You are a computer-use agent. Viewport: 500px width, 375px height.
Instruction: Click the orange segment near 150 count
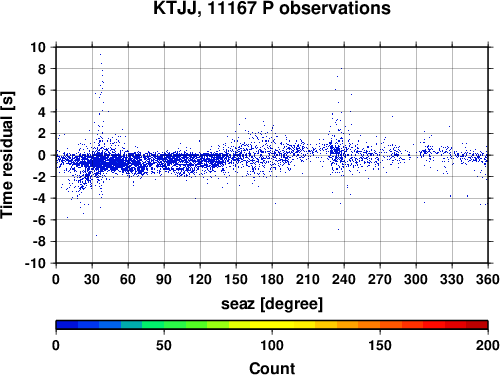pos(380,325)
